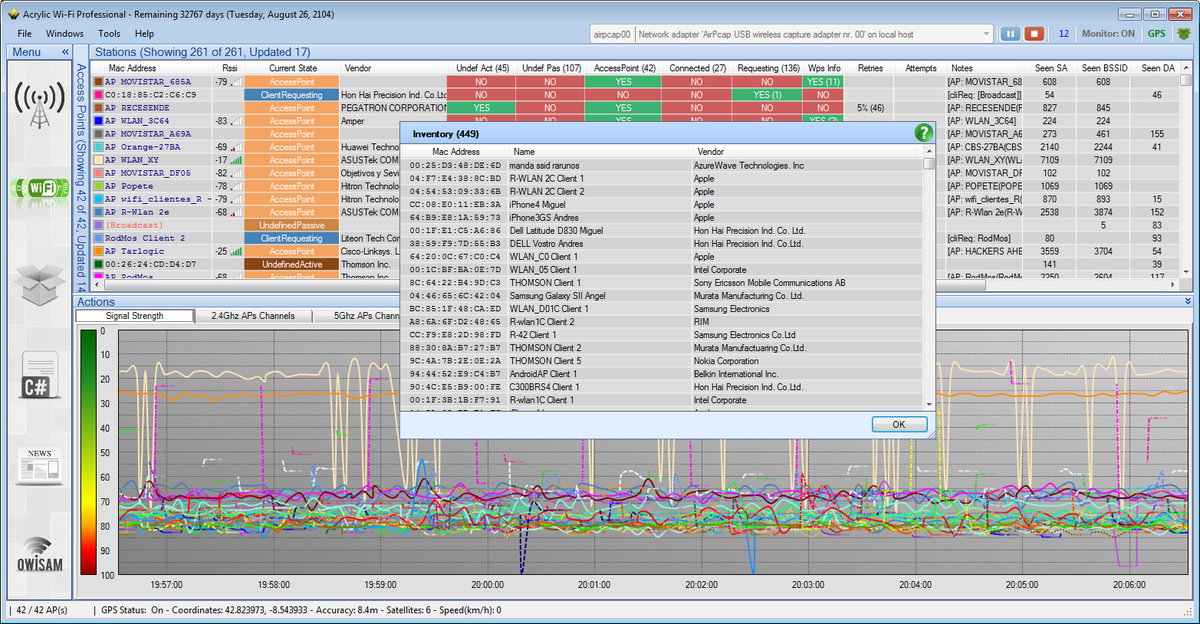Open the Tools menu
1200x624 pixels.
pyautogui.click(x=109, y=33)
